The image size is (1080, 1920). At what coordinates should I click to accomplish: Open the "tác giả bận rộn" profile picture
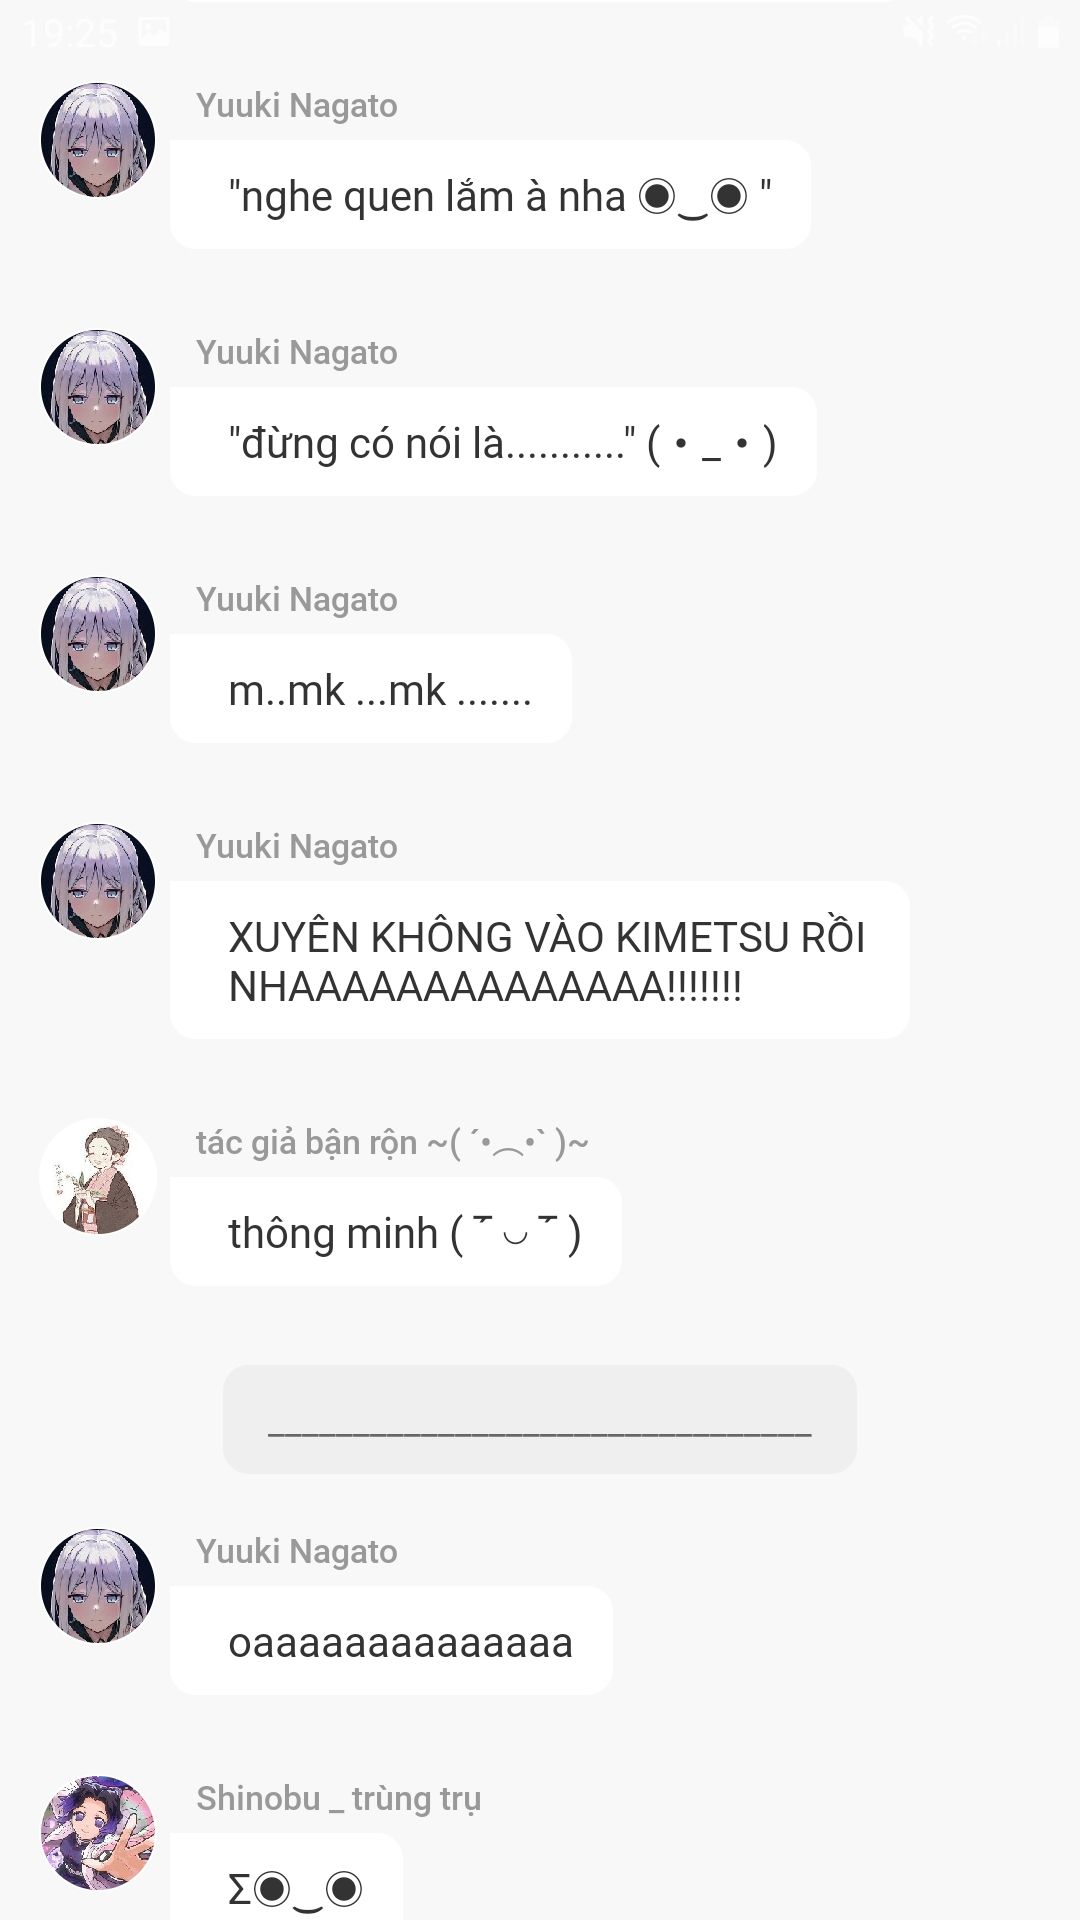(x=98, y=1176)
